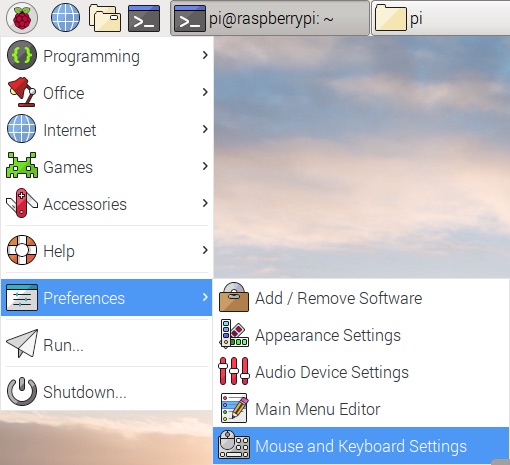Click the Shutdown power icon
This screenshot has height=465, width=510.
(x=22, y=391)
